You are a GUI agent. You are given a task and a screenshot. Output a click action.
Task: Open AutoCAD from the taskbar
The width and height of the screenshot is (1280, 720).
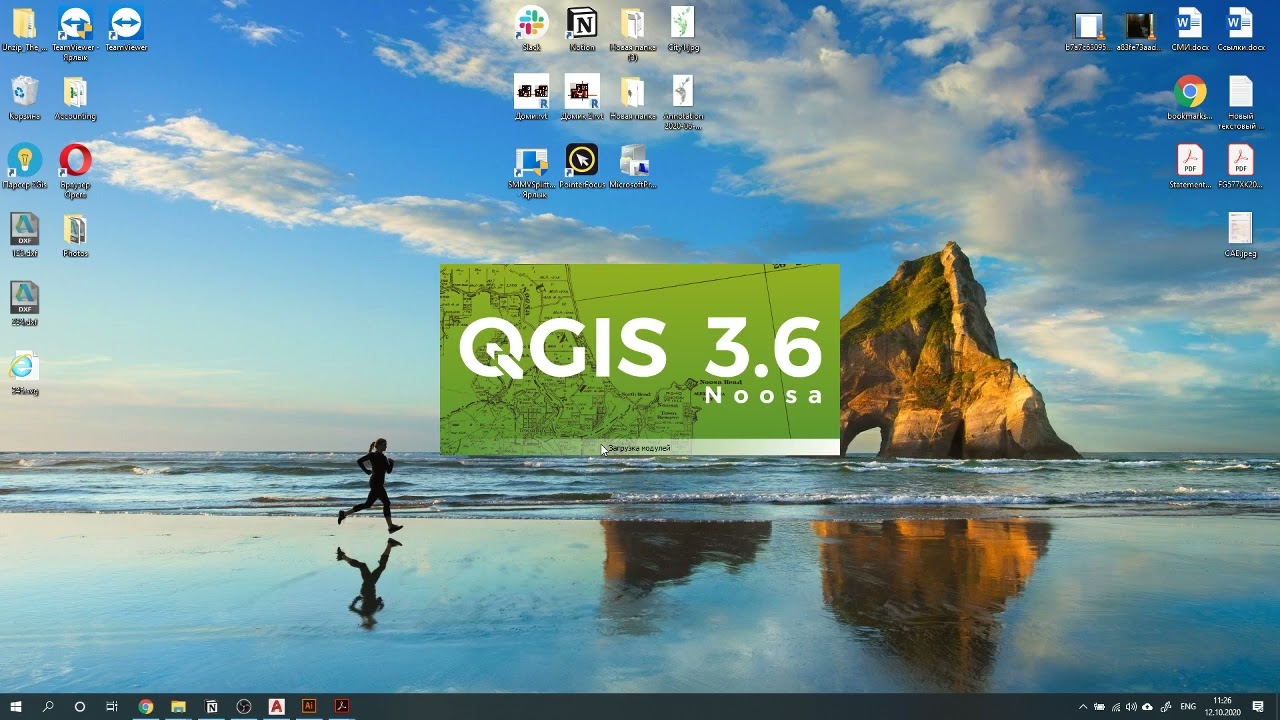pos(276,706)
